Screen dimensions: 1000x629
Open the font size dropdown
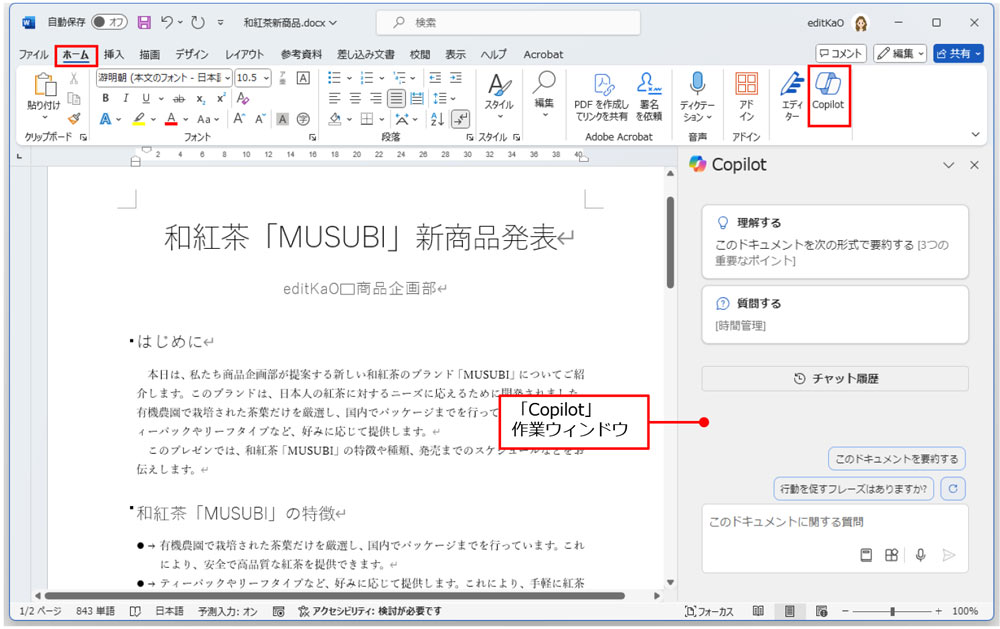coord(260,78)
